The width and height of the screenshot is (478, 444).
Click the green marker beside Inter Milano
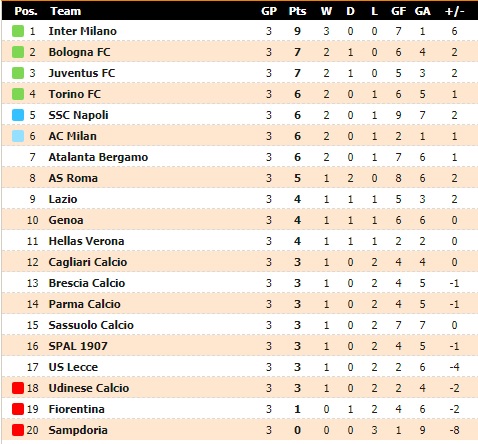point(18,31)
